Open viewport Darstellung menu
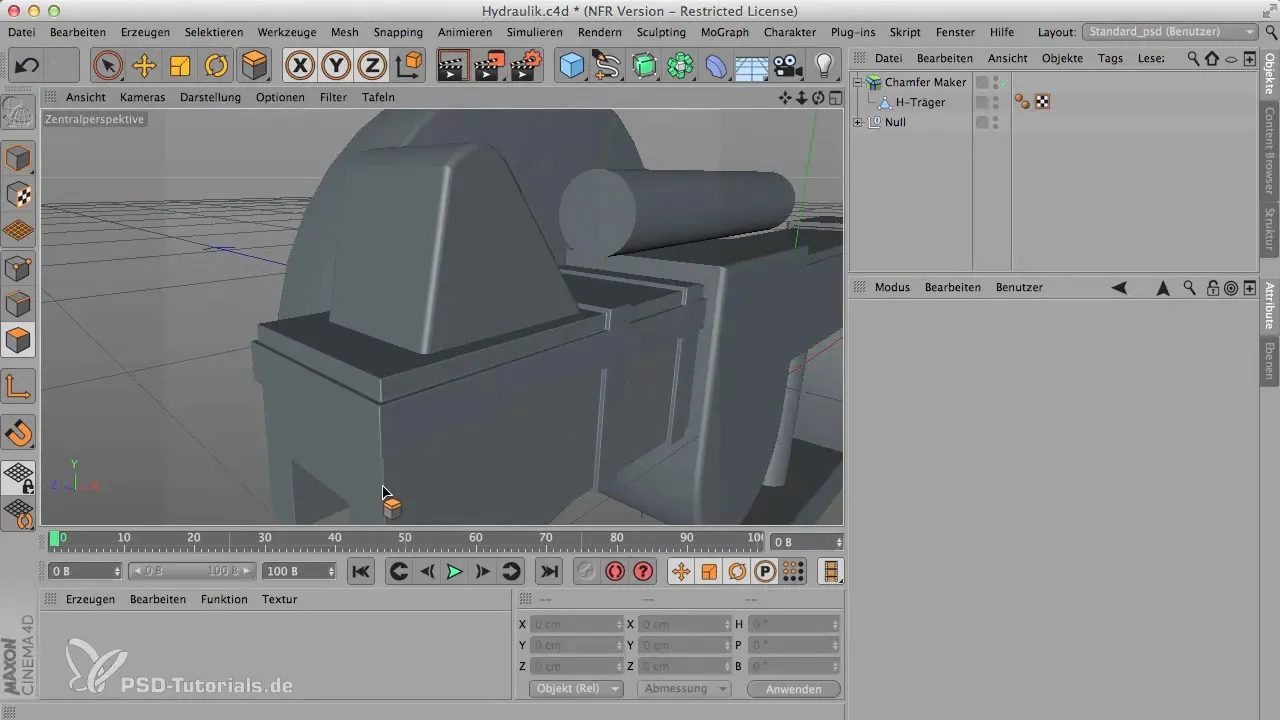Screen dimensions: 1280x720 [210, 97]
